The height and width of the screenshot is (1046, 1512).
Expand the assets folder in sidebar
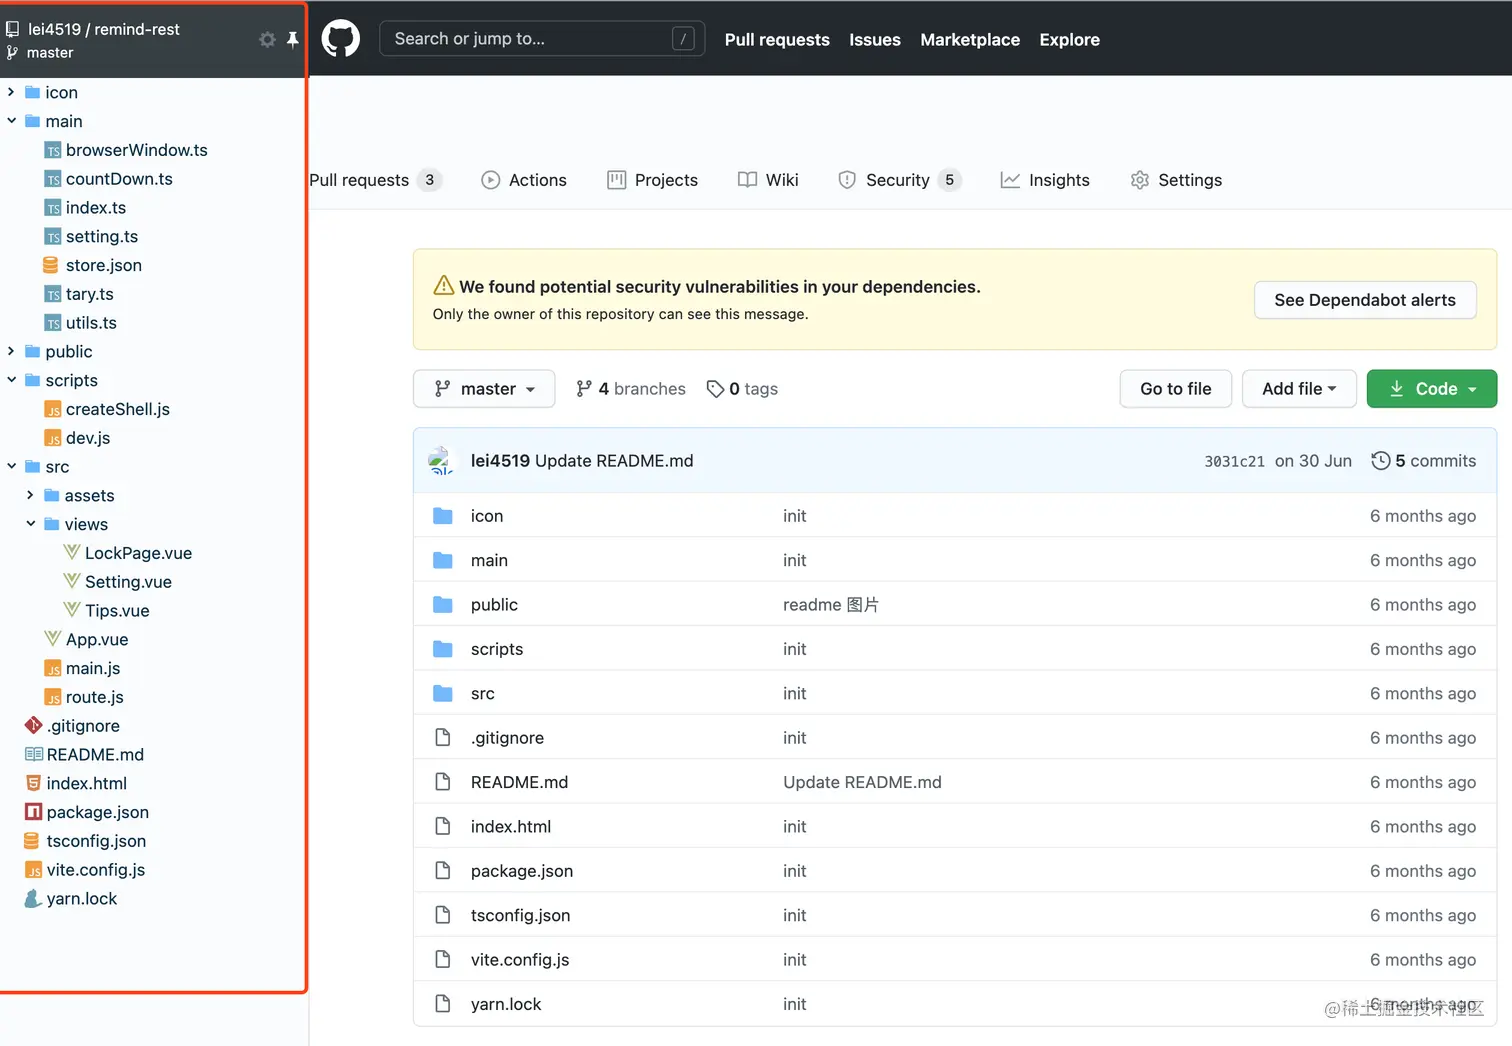point(30,495)
